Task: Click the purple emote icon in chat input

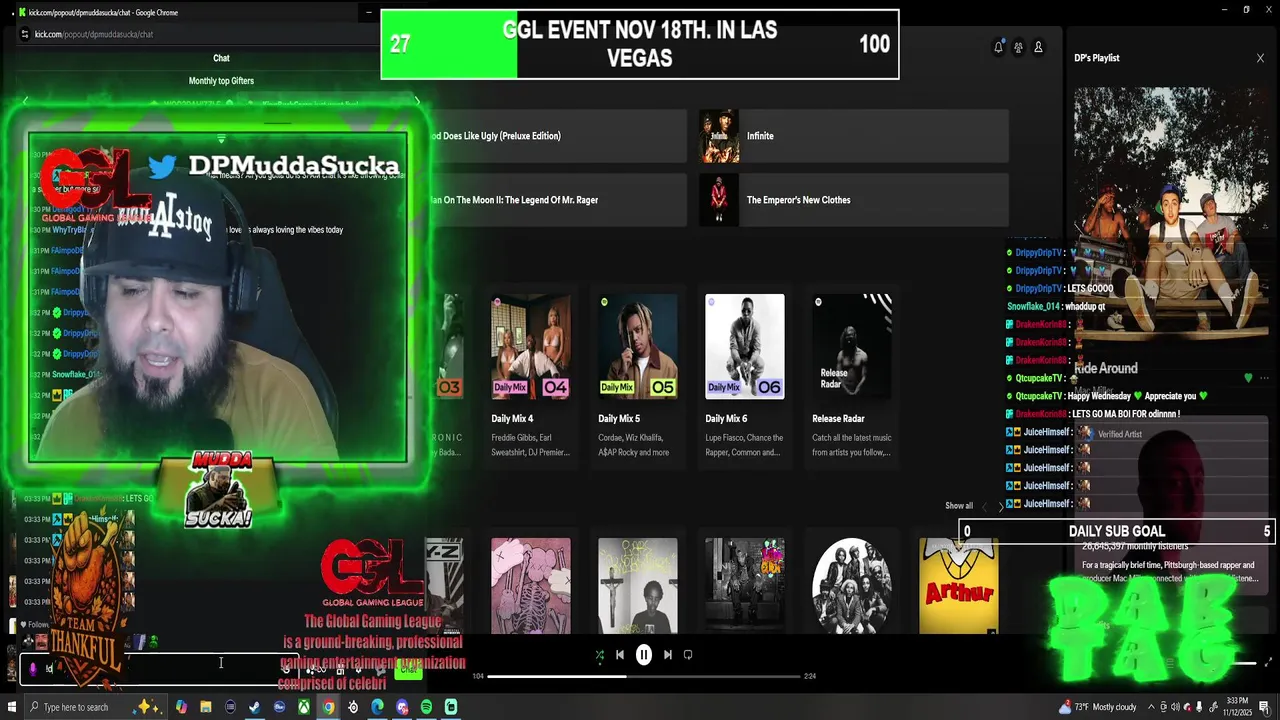Action: (x=33, y=669)
